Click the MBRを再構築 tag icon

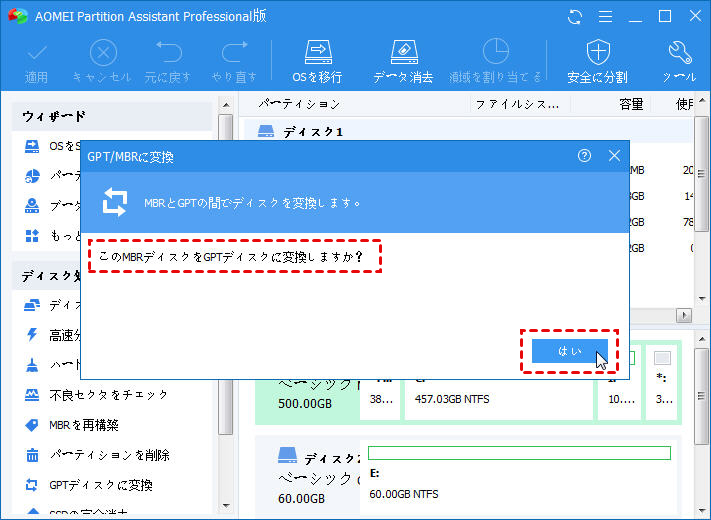[x=32, y=425]
